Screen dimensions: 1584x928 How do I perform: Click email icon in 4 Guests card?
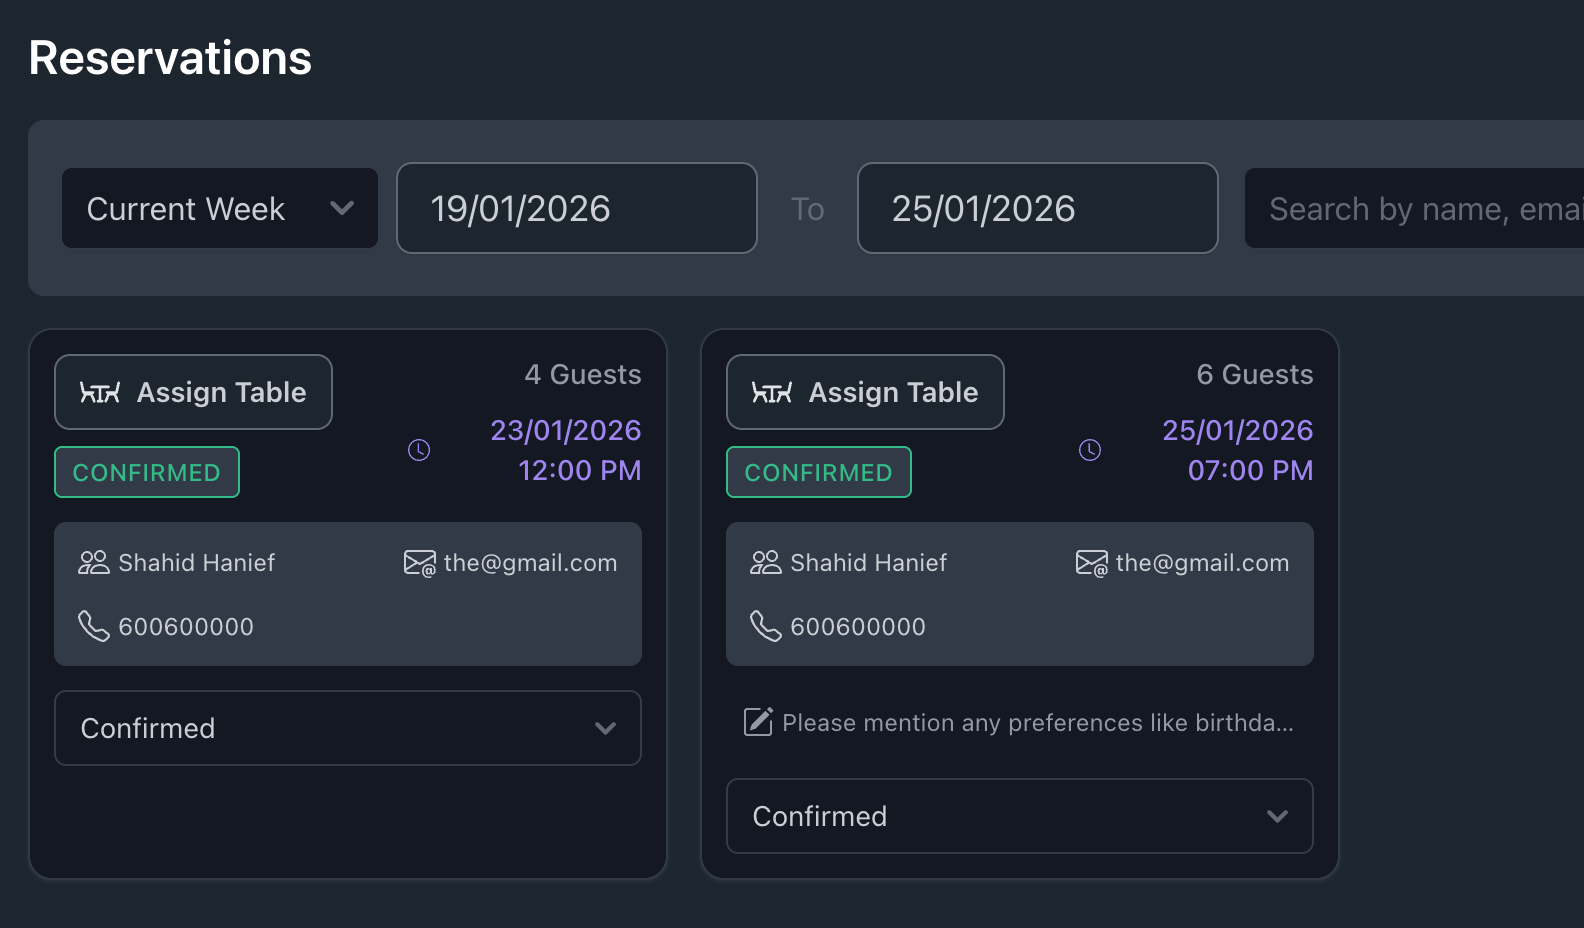(420, 563)
